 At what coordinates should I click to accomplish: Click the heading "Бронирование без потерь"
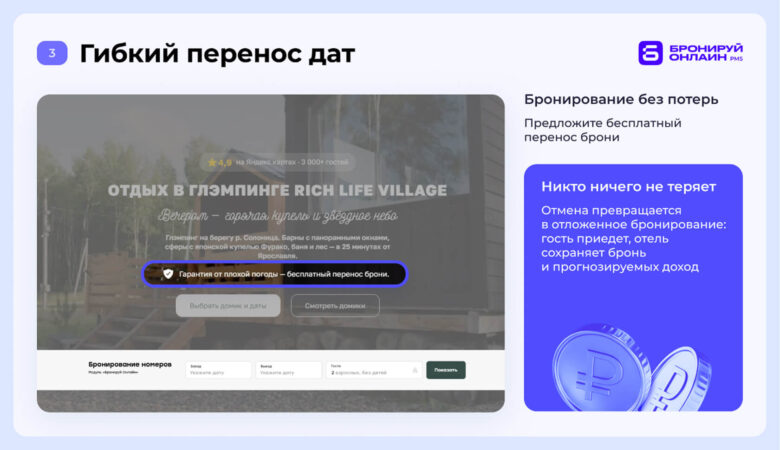(x=621, y=99)
